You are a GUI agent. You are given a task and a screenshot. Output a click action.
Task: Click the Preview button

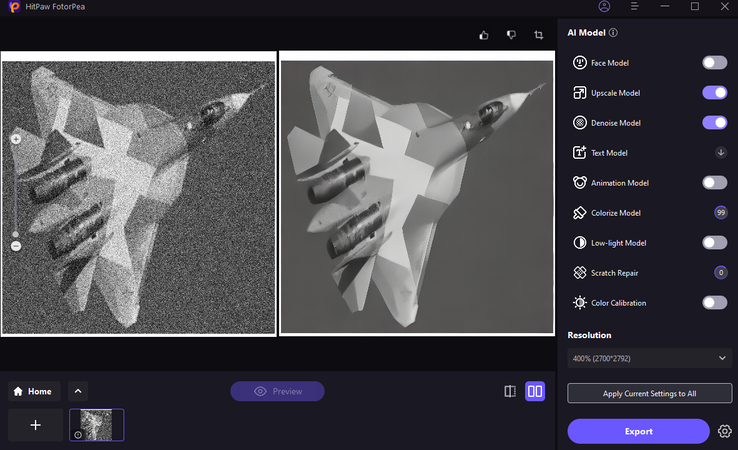click(277, 391)
